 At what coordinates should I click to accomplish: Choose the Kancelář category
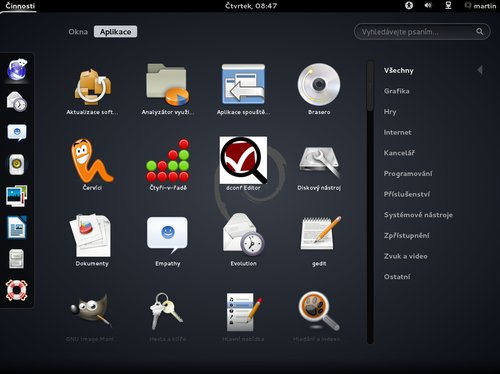point(399,153)
